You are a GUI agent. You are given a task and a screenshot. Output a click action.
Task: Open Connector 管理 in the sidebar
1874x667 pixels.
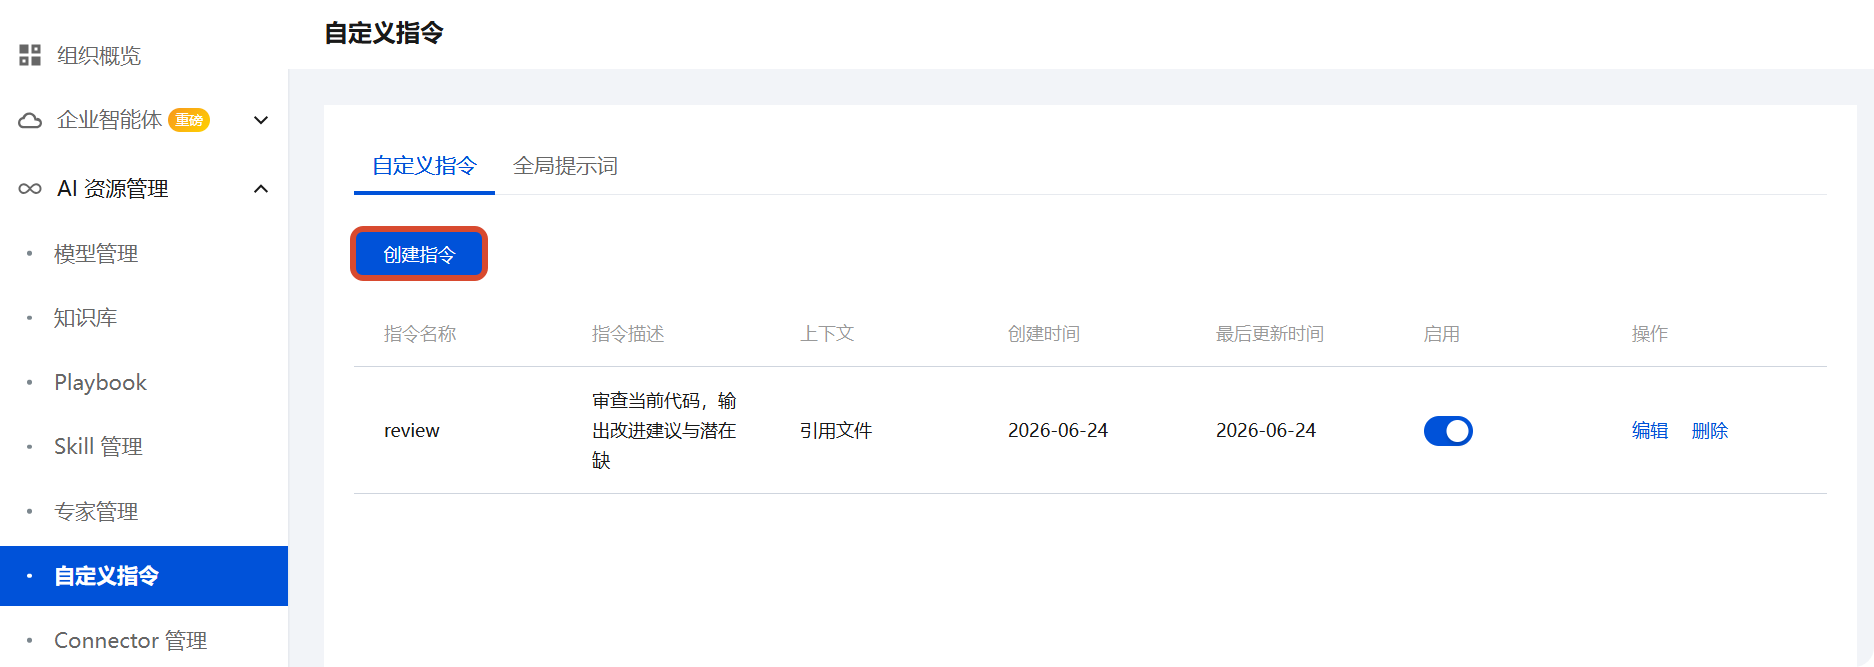point(130,640)
